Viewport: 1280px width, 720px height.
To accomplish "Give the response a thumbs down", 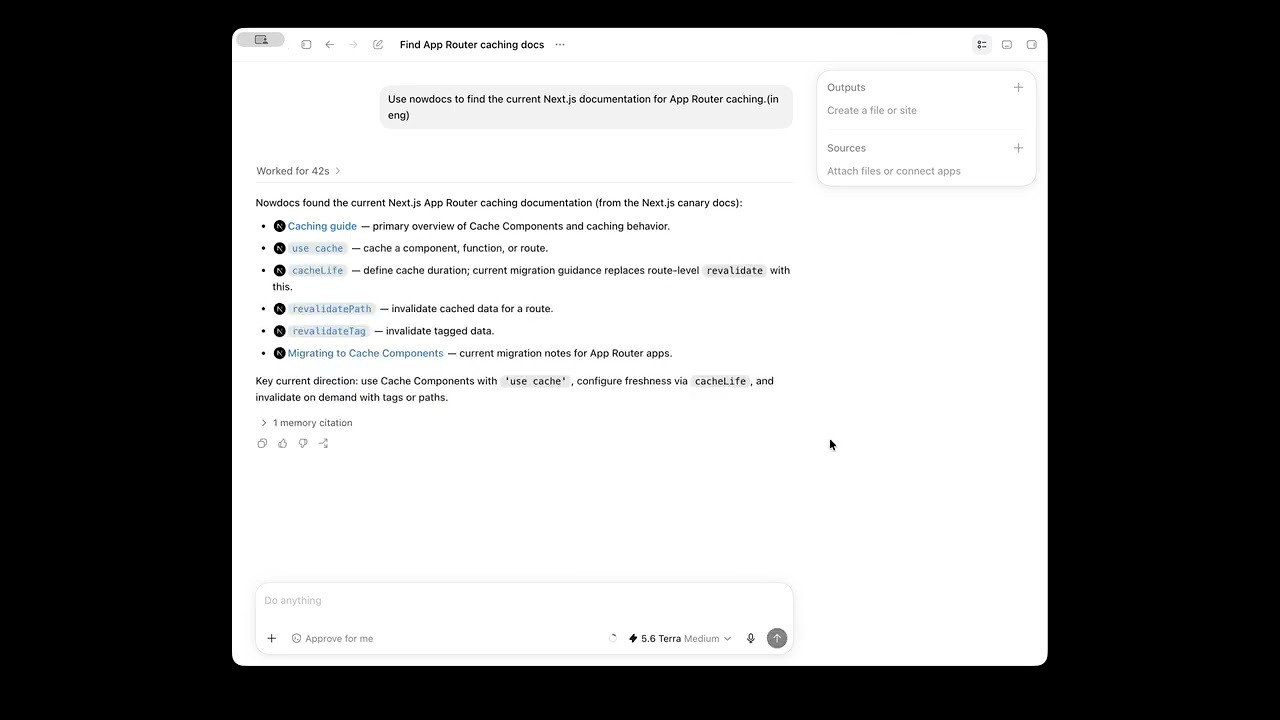I will coord(303,443).
